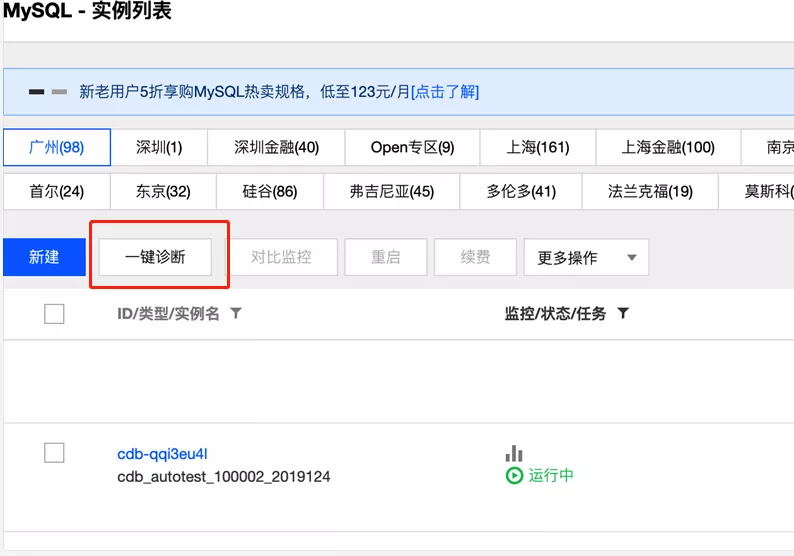
Task: Open the 硅谷(86) region tab
Action: [x=270, y=191]
